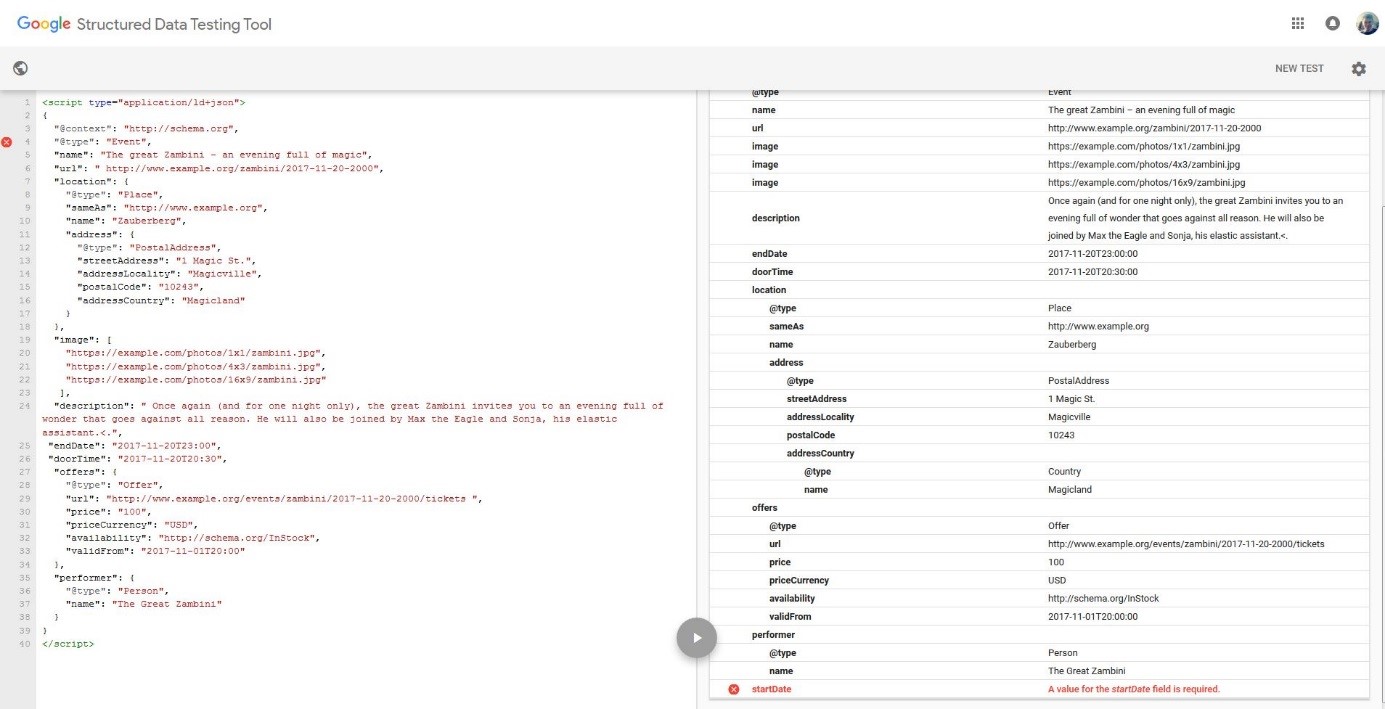
Task: Click code line "validFrom" in editor
Action: [155, 550]
